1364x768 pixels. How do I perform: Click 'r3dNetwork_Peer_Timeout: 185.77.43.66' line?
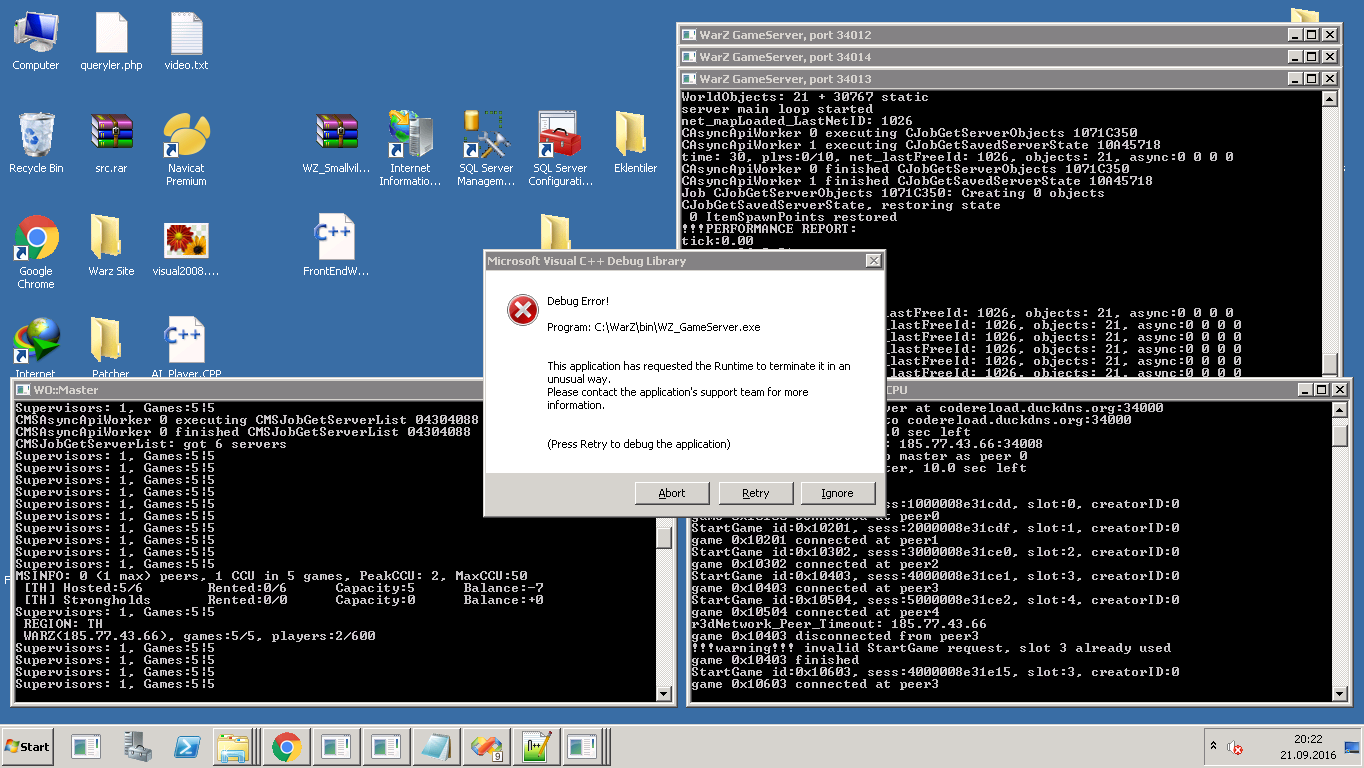[839, 624]
